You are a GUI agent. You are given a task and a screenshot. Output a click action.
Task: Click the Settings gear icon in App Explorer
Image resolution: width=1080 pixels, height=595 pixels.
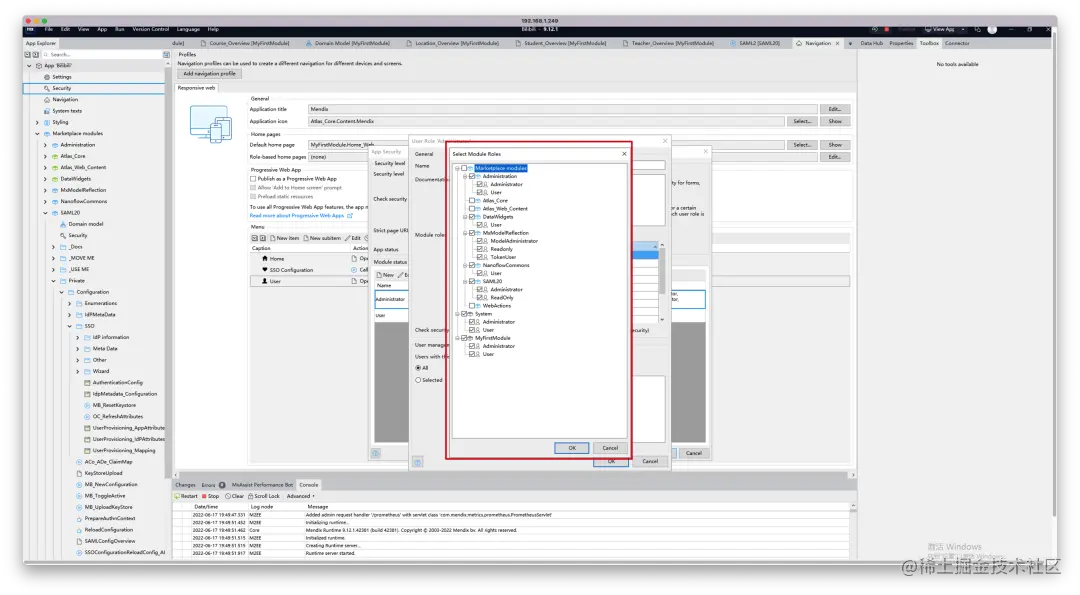tap(47, 77)
